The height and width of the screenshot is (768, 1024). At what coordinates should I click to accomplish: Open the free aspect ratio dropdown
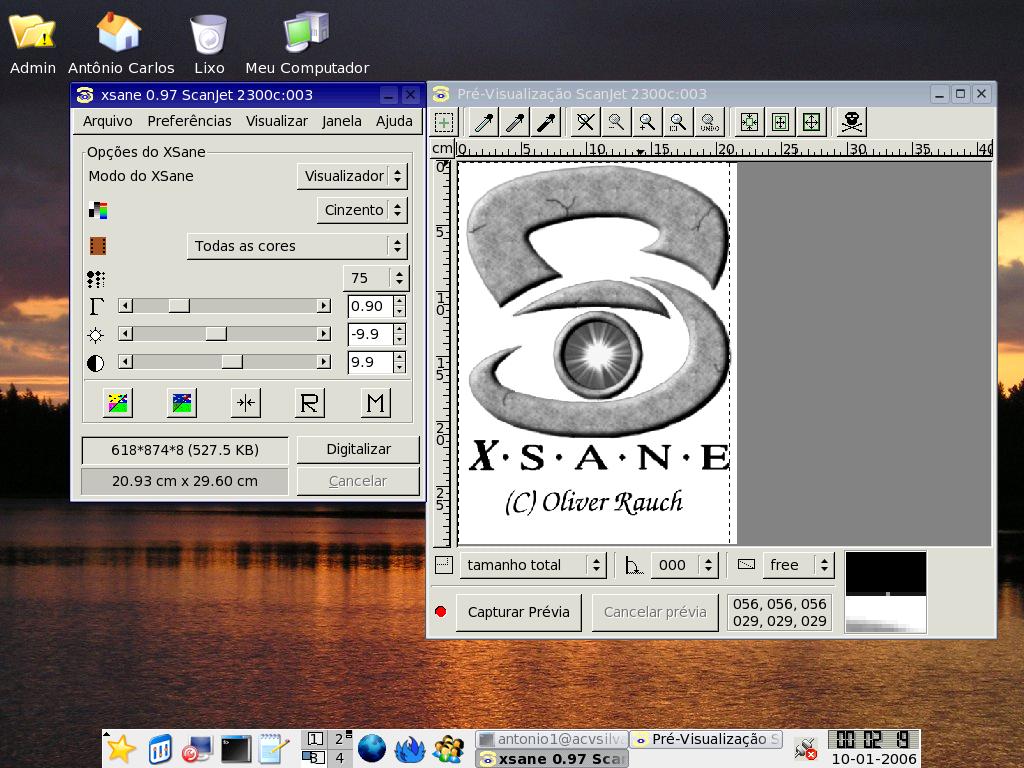click(798, 565)
